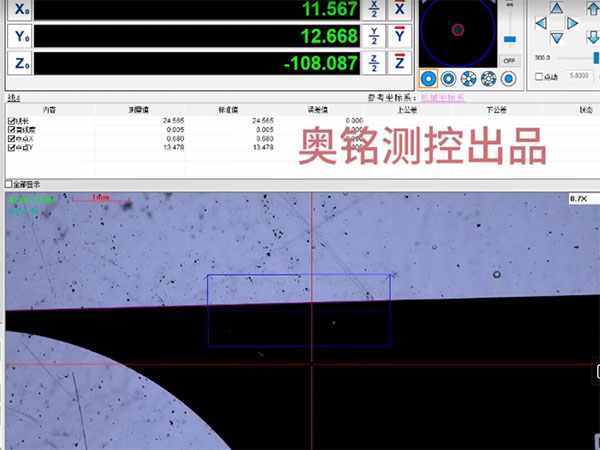
Task: Click the Y/2 half-value button
Action: point(374,36)
